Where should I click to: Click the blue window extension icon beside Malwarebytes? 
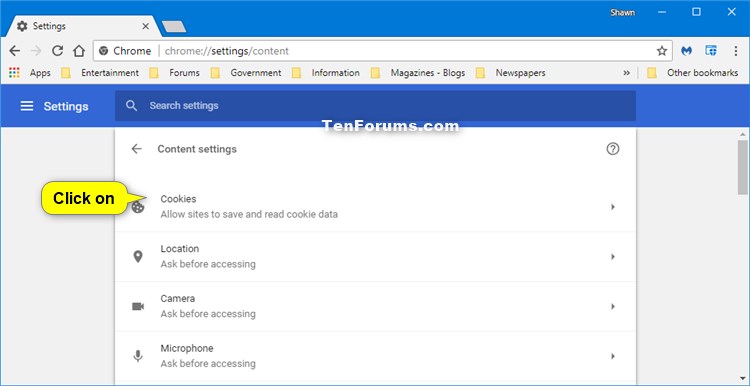[711, 51]
